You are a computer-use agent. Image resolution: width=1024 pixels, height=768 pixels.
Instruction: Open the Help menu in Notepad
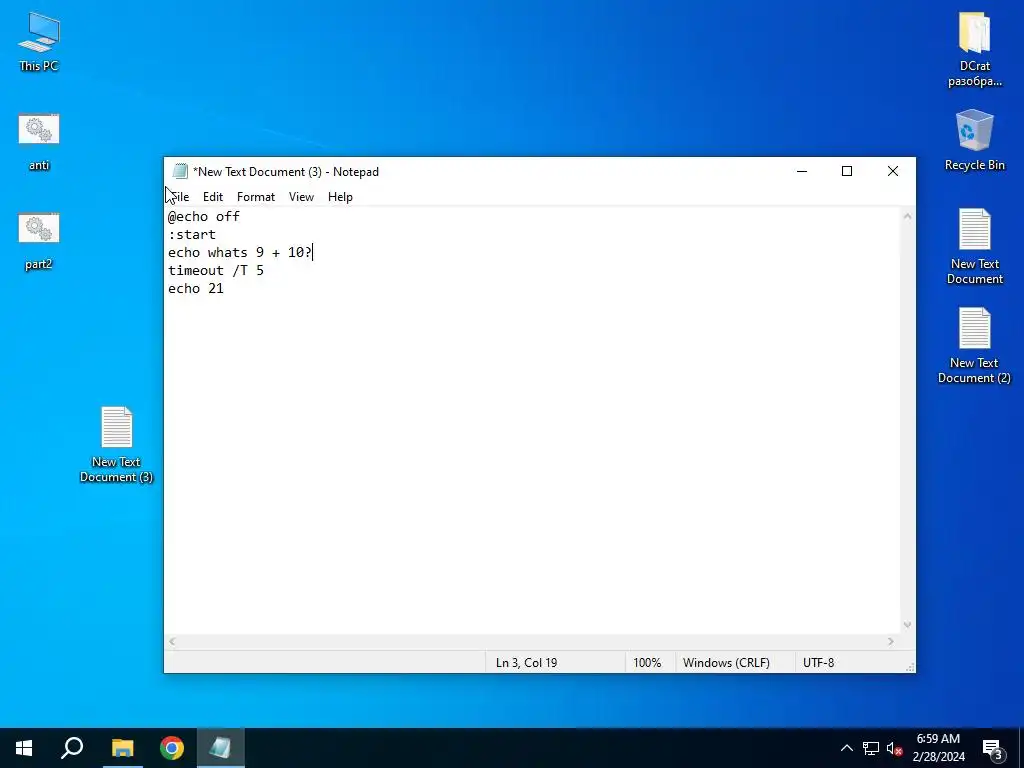340,197
